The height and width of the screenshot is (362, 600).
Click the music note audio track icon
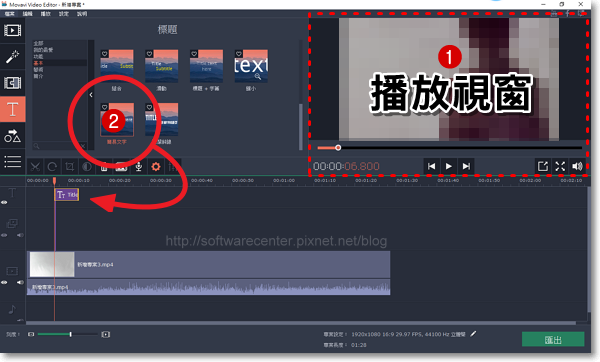tap(12, 309)
